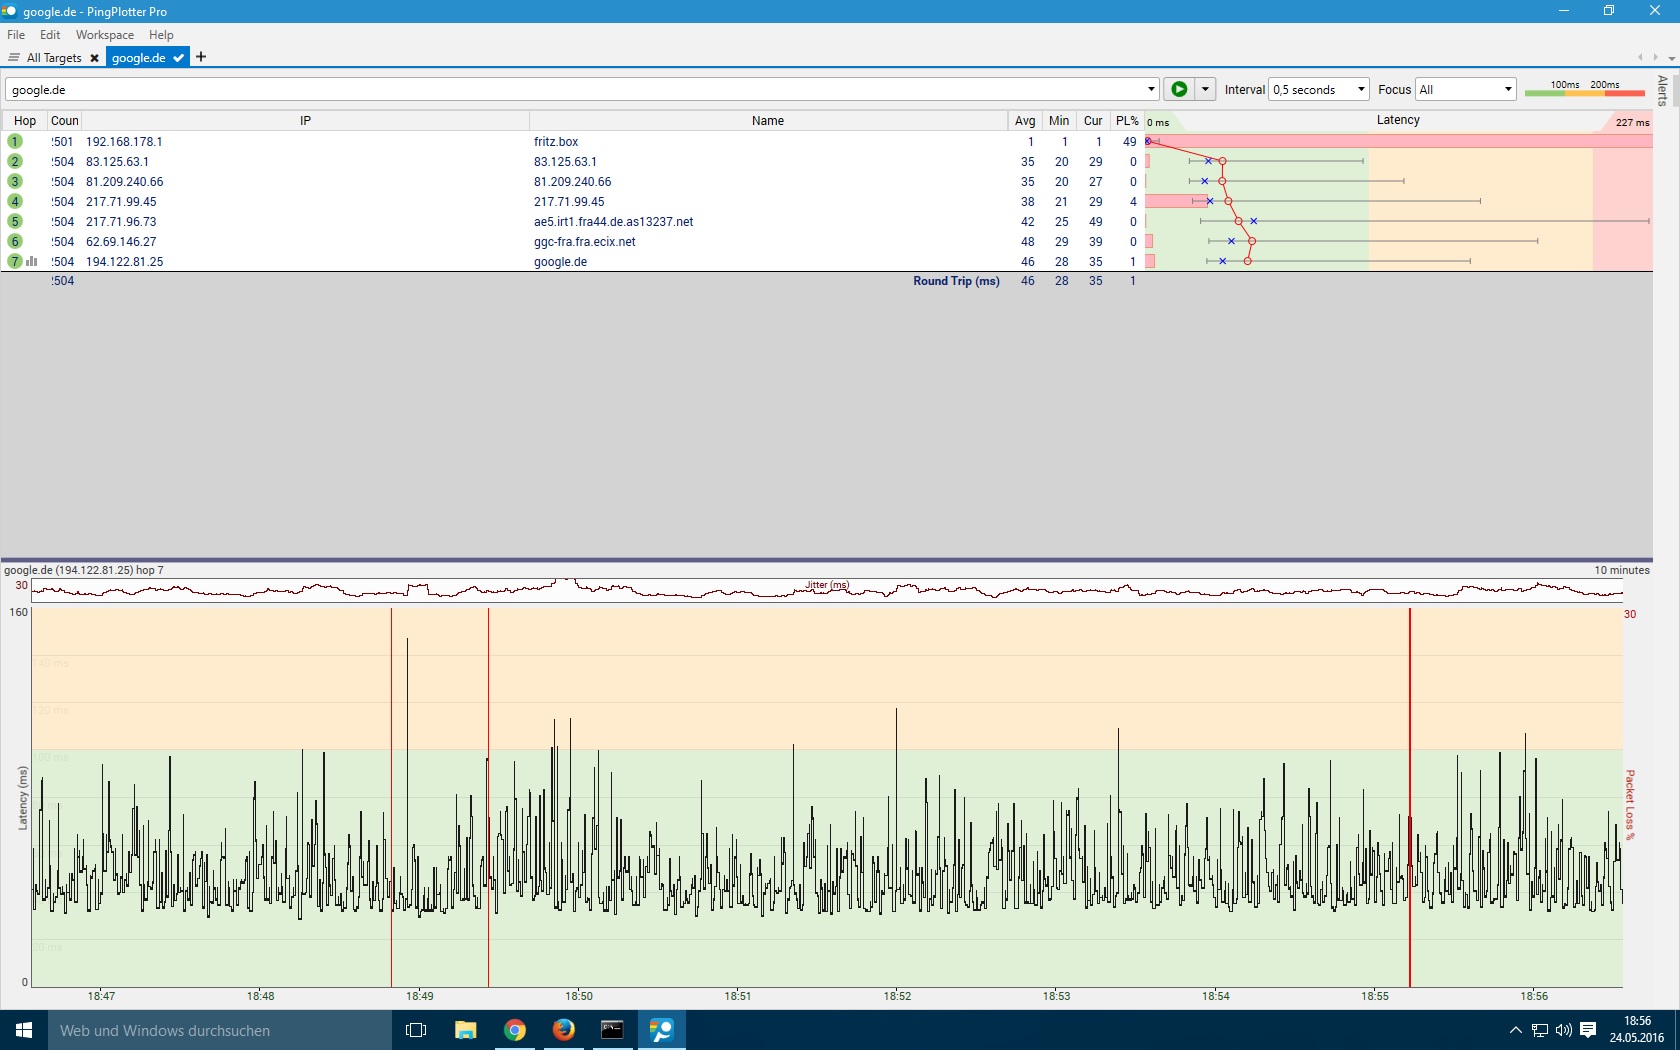Image resolution: width=1680 pixels, height=1050 pixels.
Task: Select hop 2 green circle icon
Action: [15, 161]
